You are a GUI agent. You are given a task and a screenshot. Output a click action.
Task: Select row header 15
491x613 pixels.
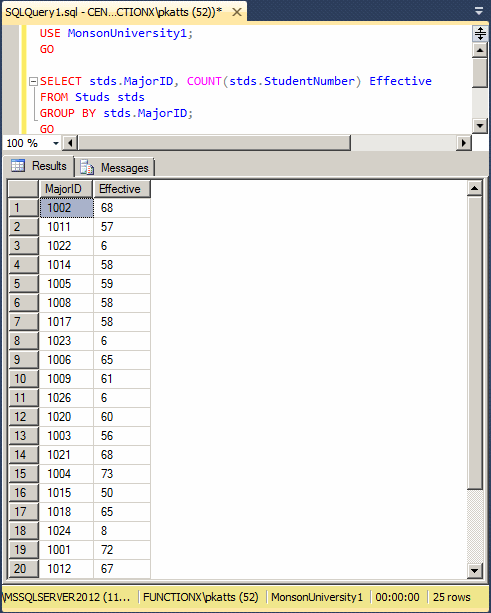[x=23, y=473]
